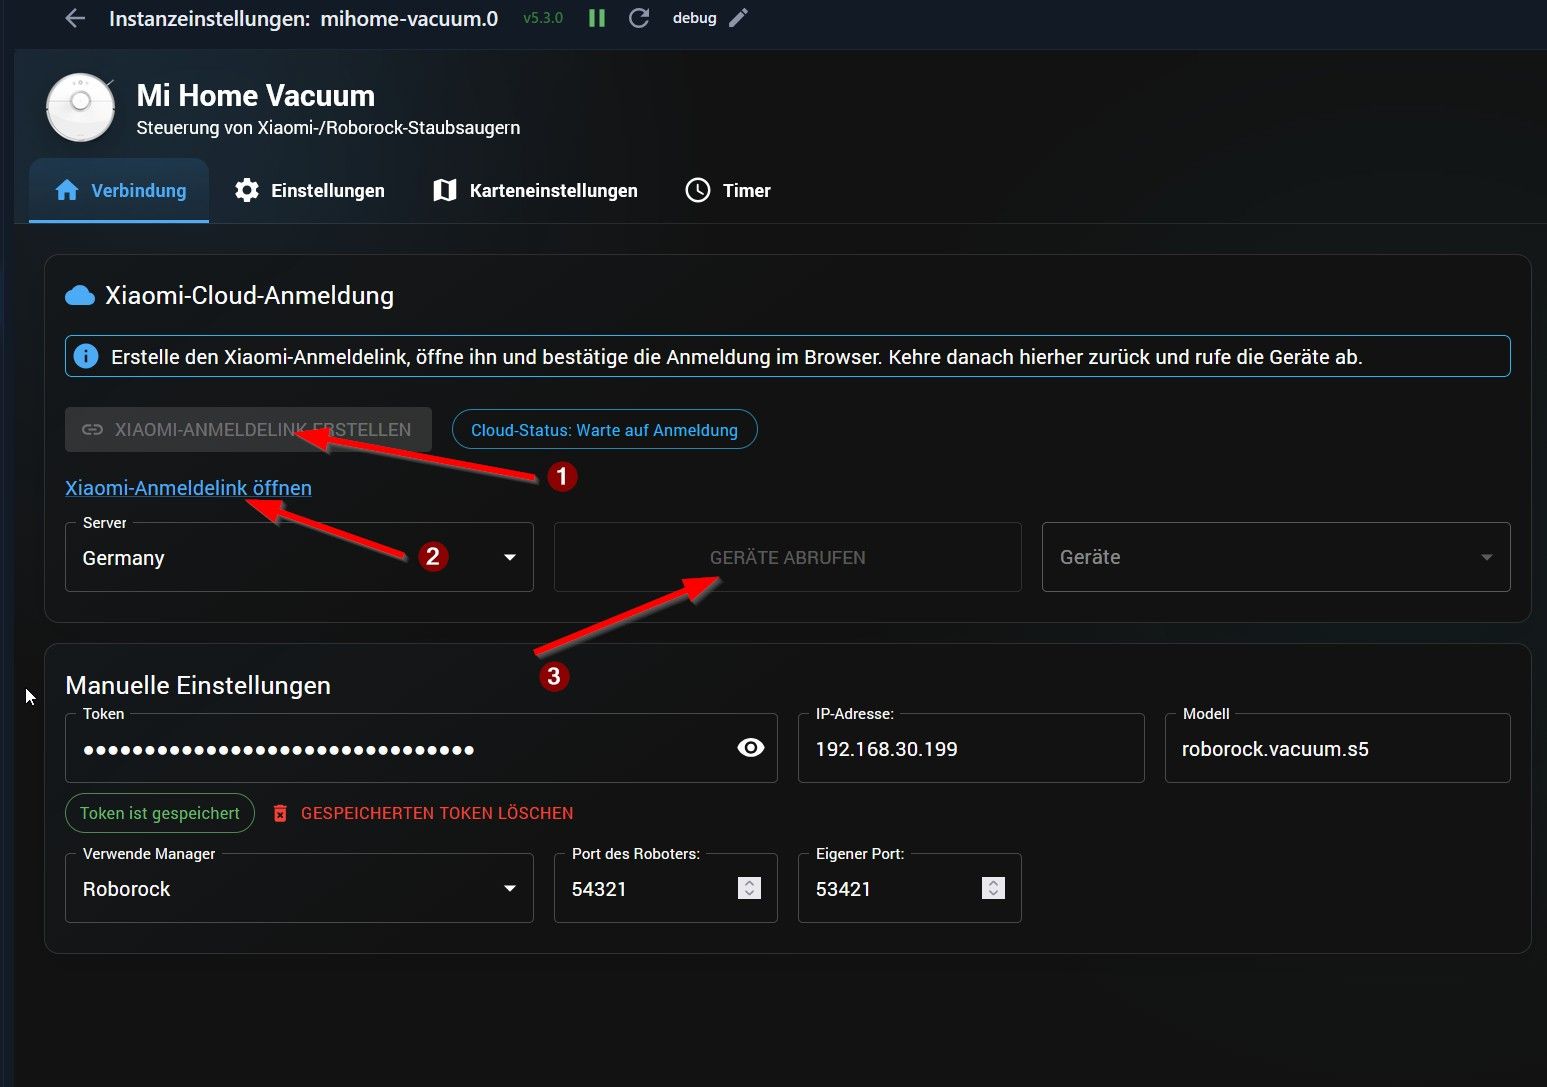Open the Xiaomi-Anmeldelink öffnen link

(x=188, y=488)
